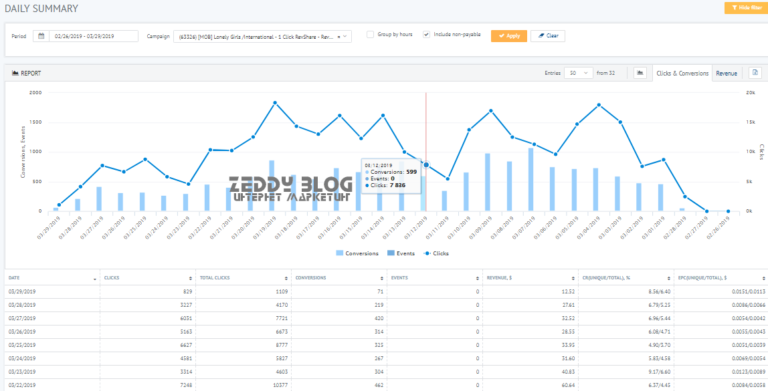Click the calendar icon beside Period
The height and width of the screenshot is (391, 768).
[x=41, y=36]
